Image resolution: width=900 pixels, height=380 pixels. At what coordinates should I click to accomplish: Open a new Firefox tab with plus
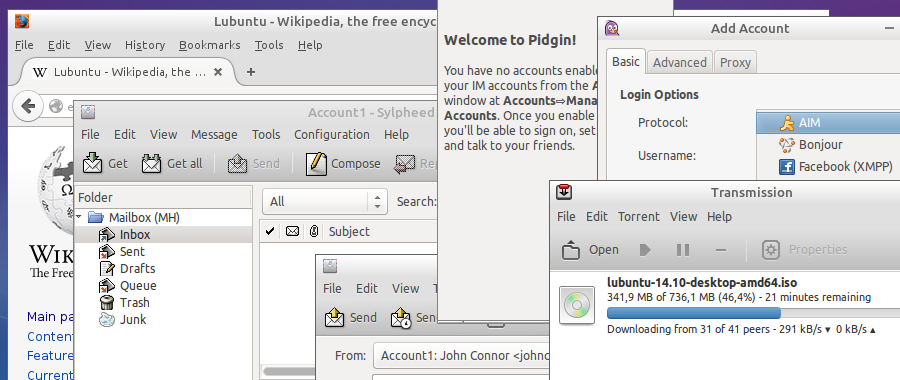(250, 72)
